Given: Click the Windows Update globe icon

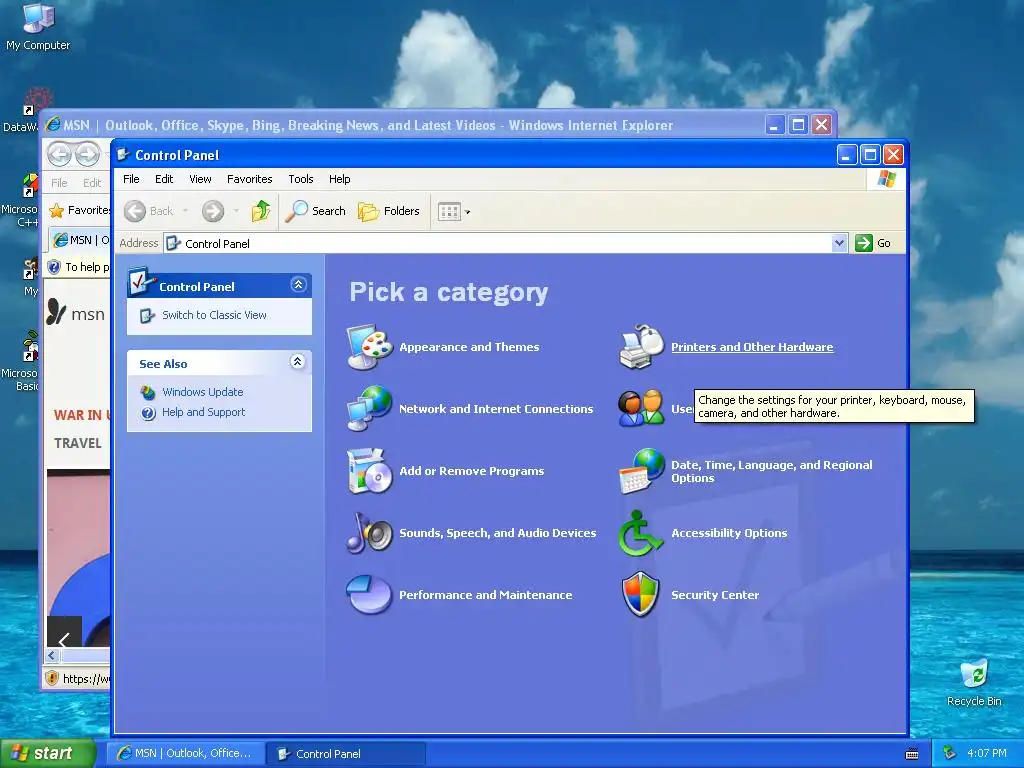Looking at the screenshot, I should tap(148, 392).
